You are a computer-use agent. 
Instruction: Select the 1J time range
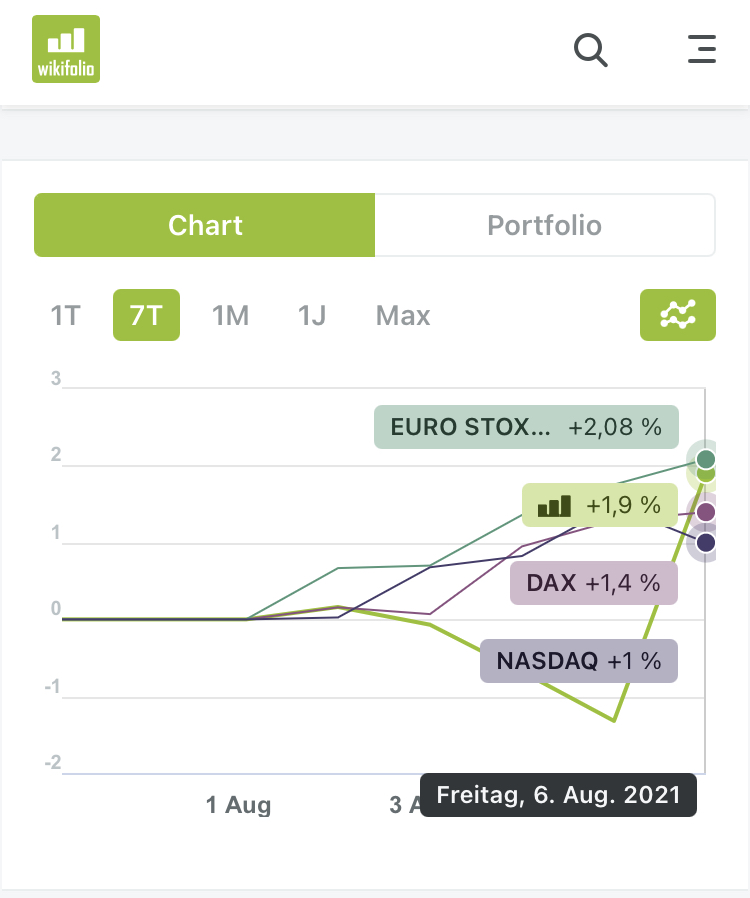(312, 316)
